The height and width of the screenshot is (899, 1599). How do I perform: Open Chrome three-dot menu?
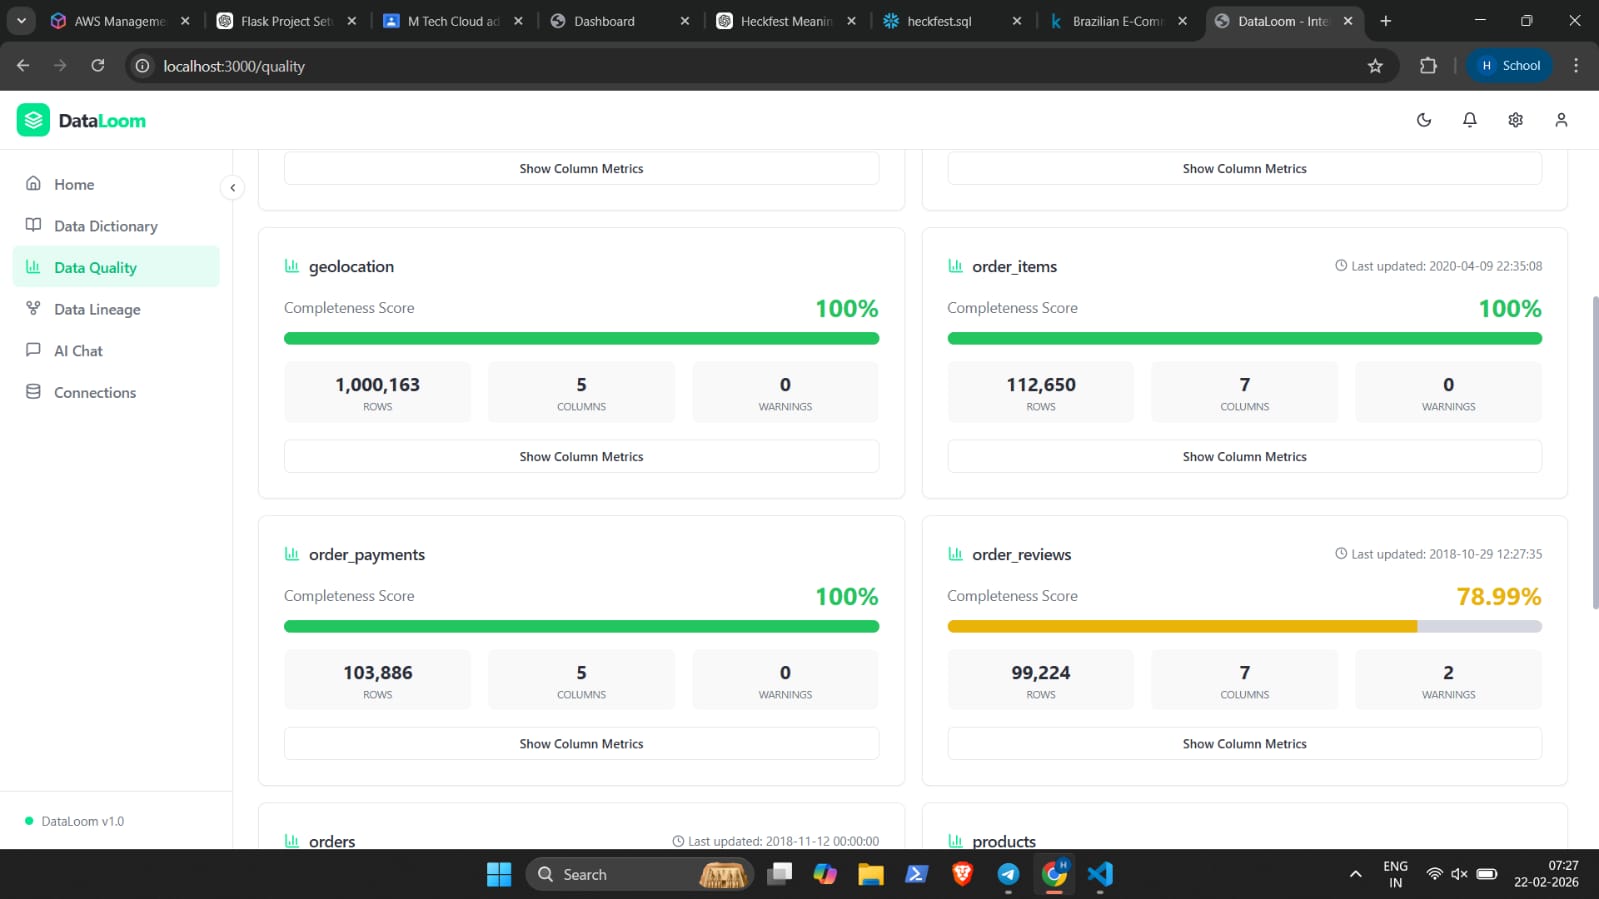[x=1576, y=66]
